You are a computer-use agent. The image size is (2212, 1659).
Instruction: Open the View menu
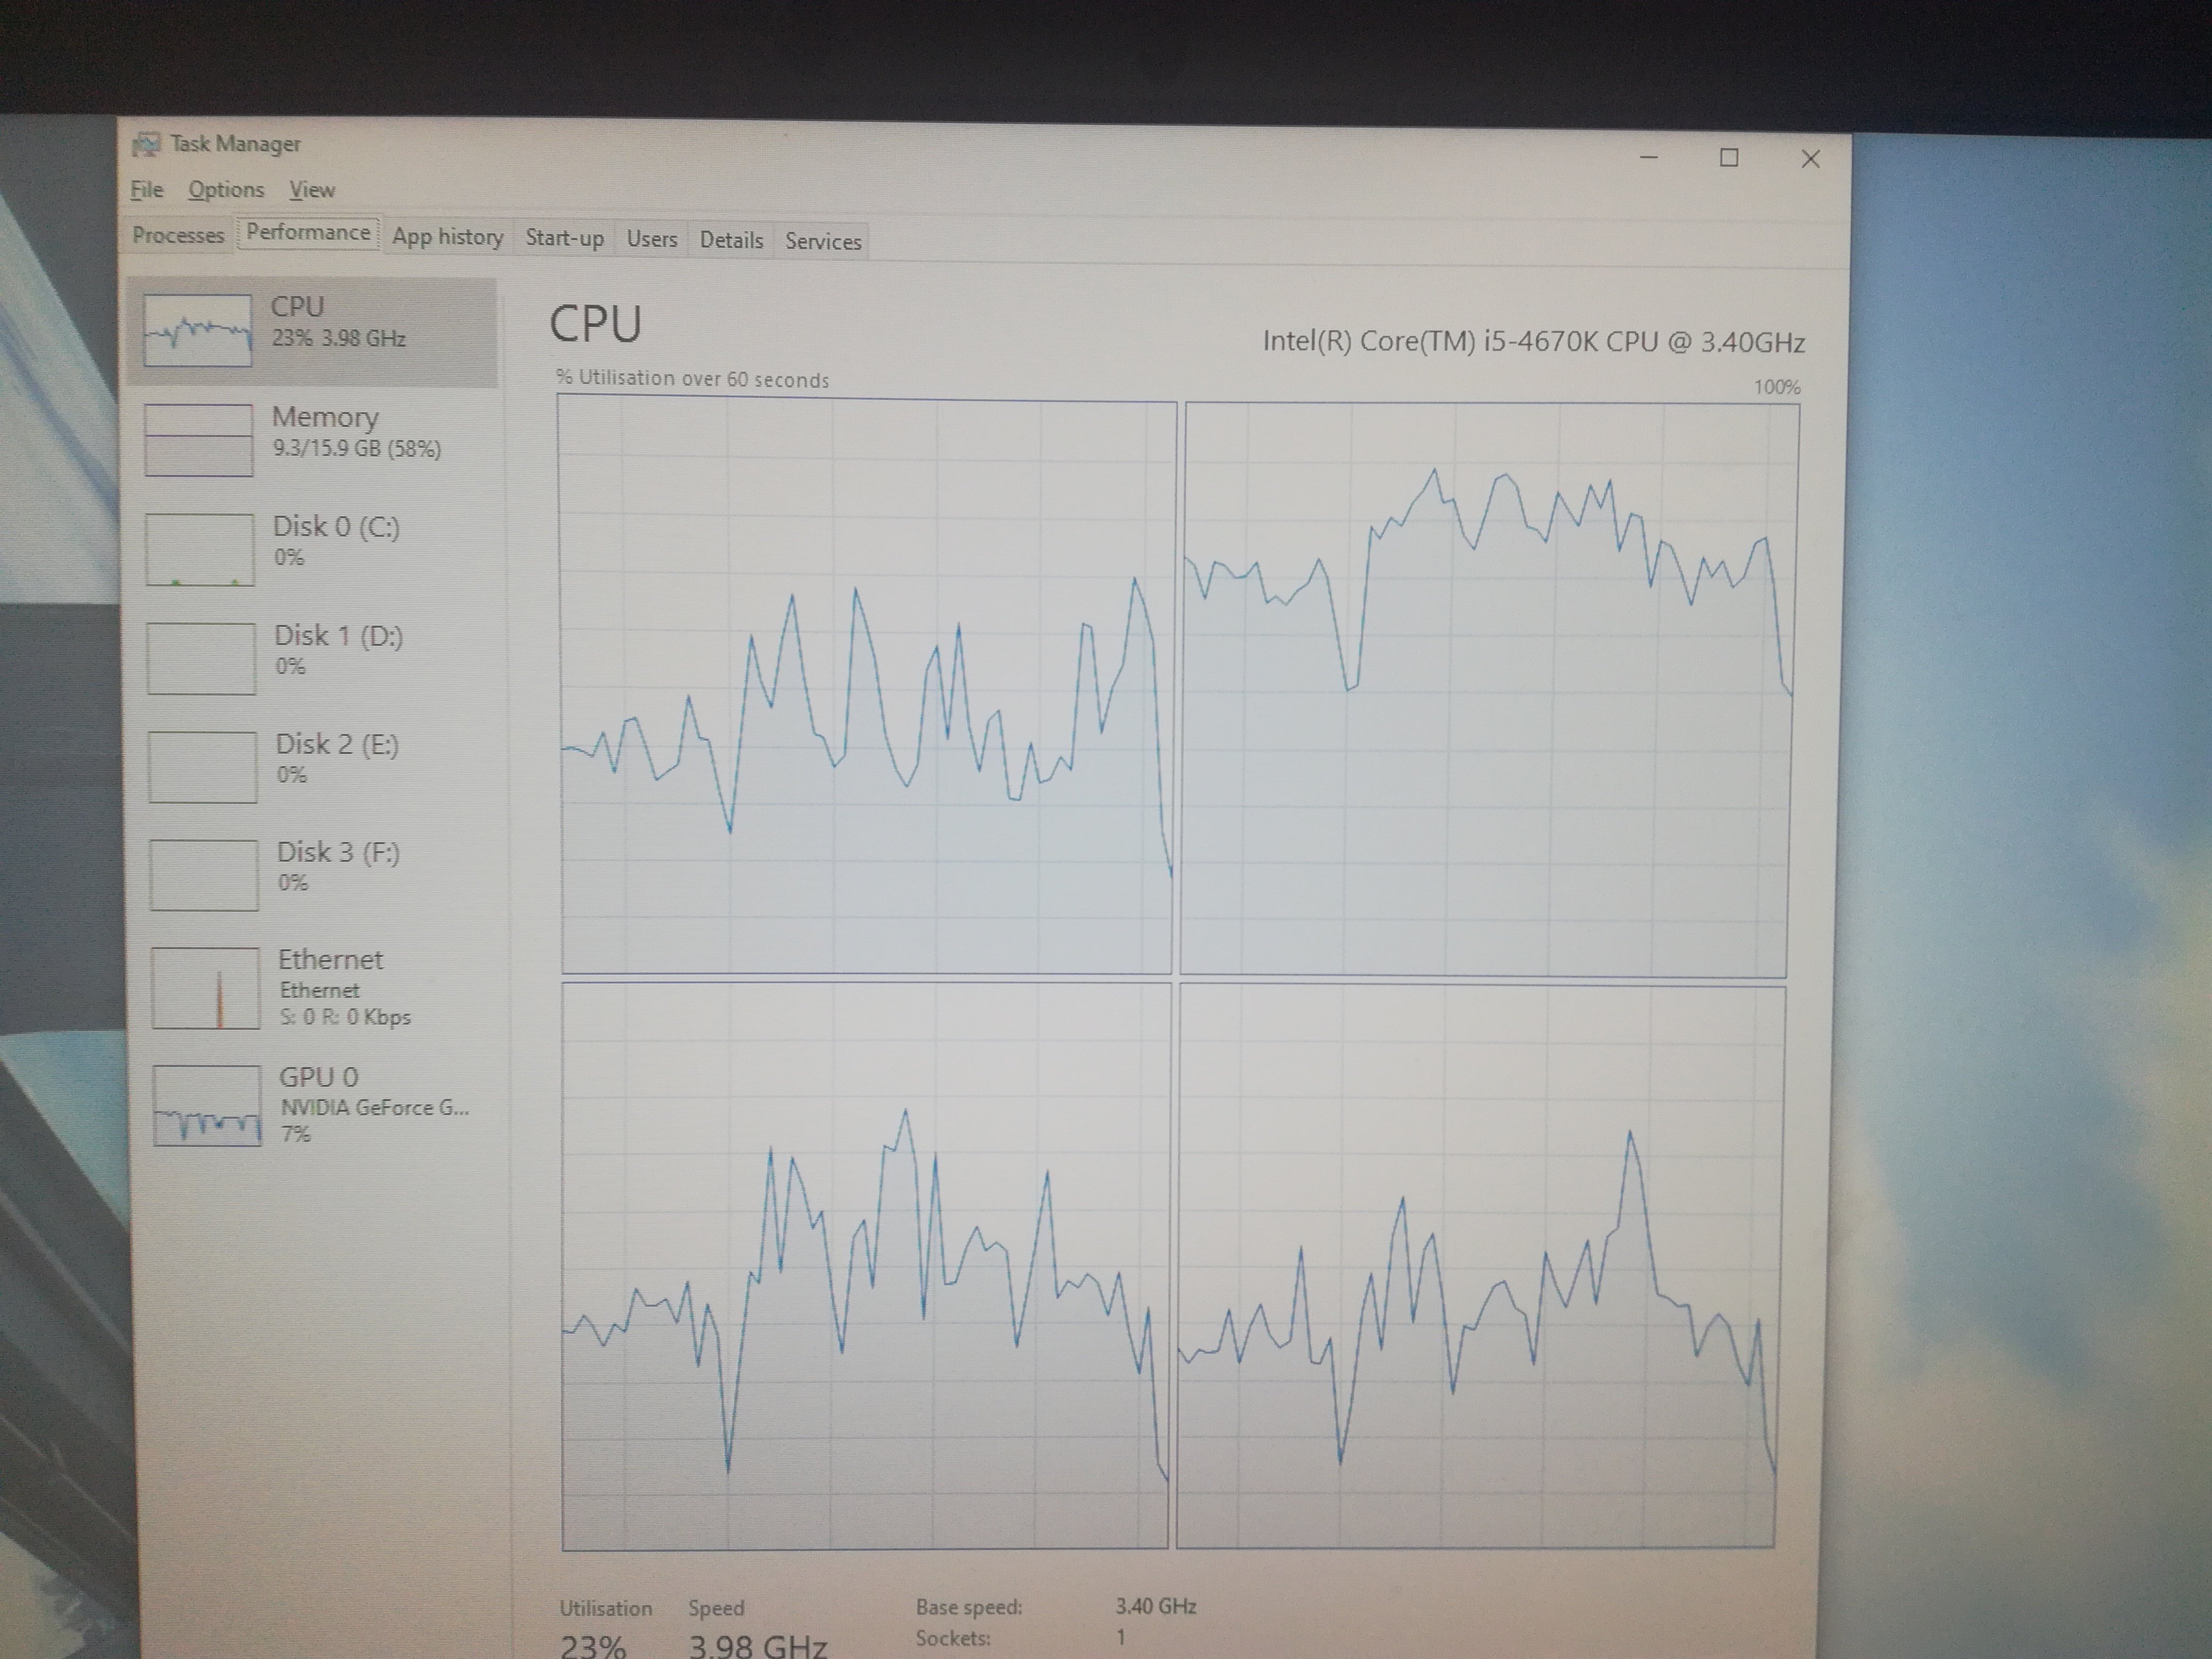pyautogui.click(x=312, y=190)
